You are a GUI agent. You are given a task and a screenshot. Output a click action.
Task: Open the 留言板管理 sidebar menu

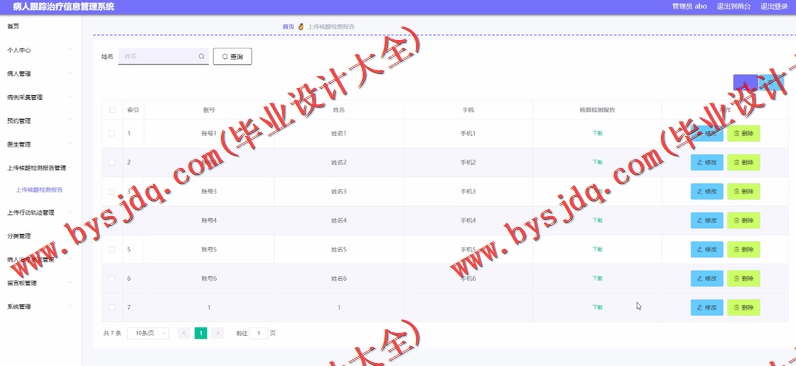[22, 283]
